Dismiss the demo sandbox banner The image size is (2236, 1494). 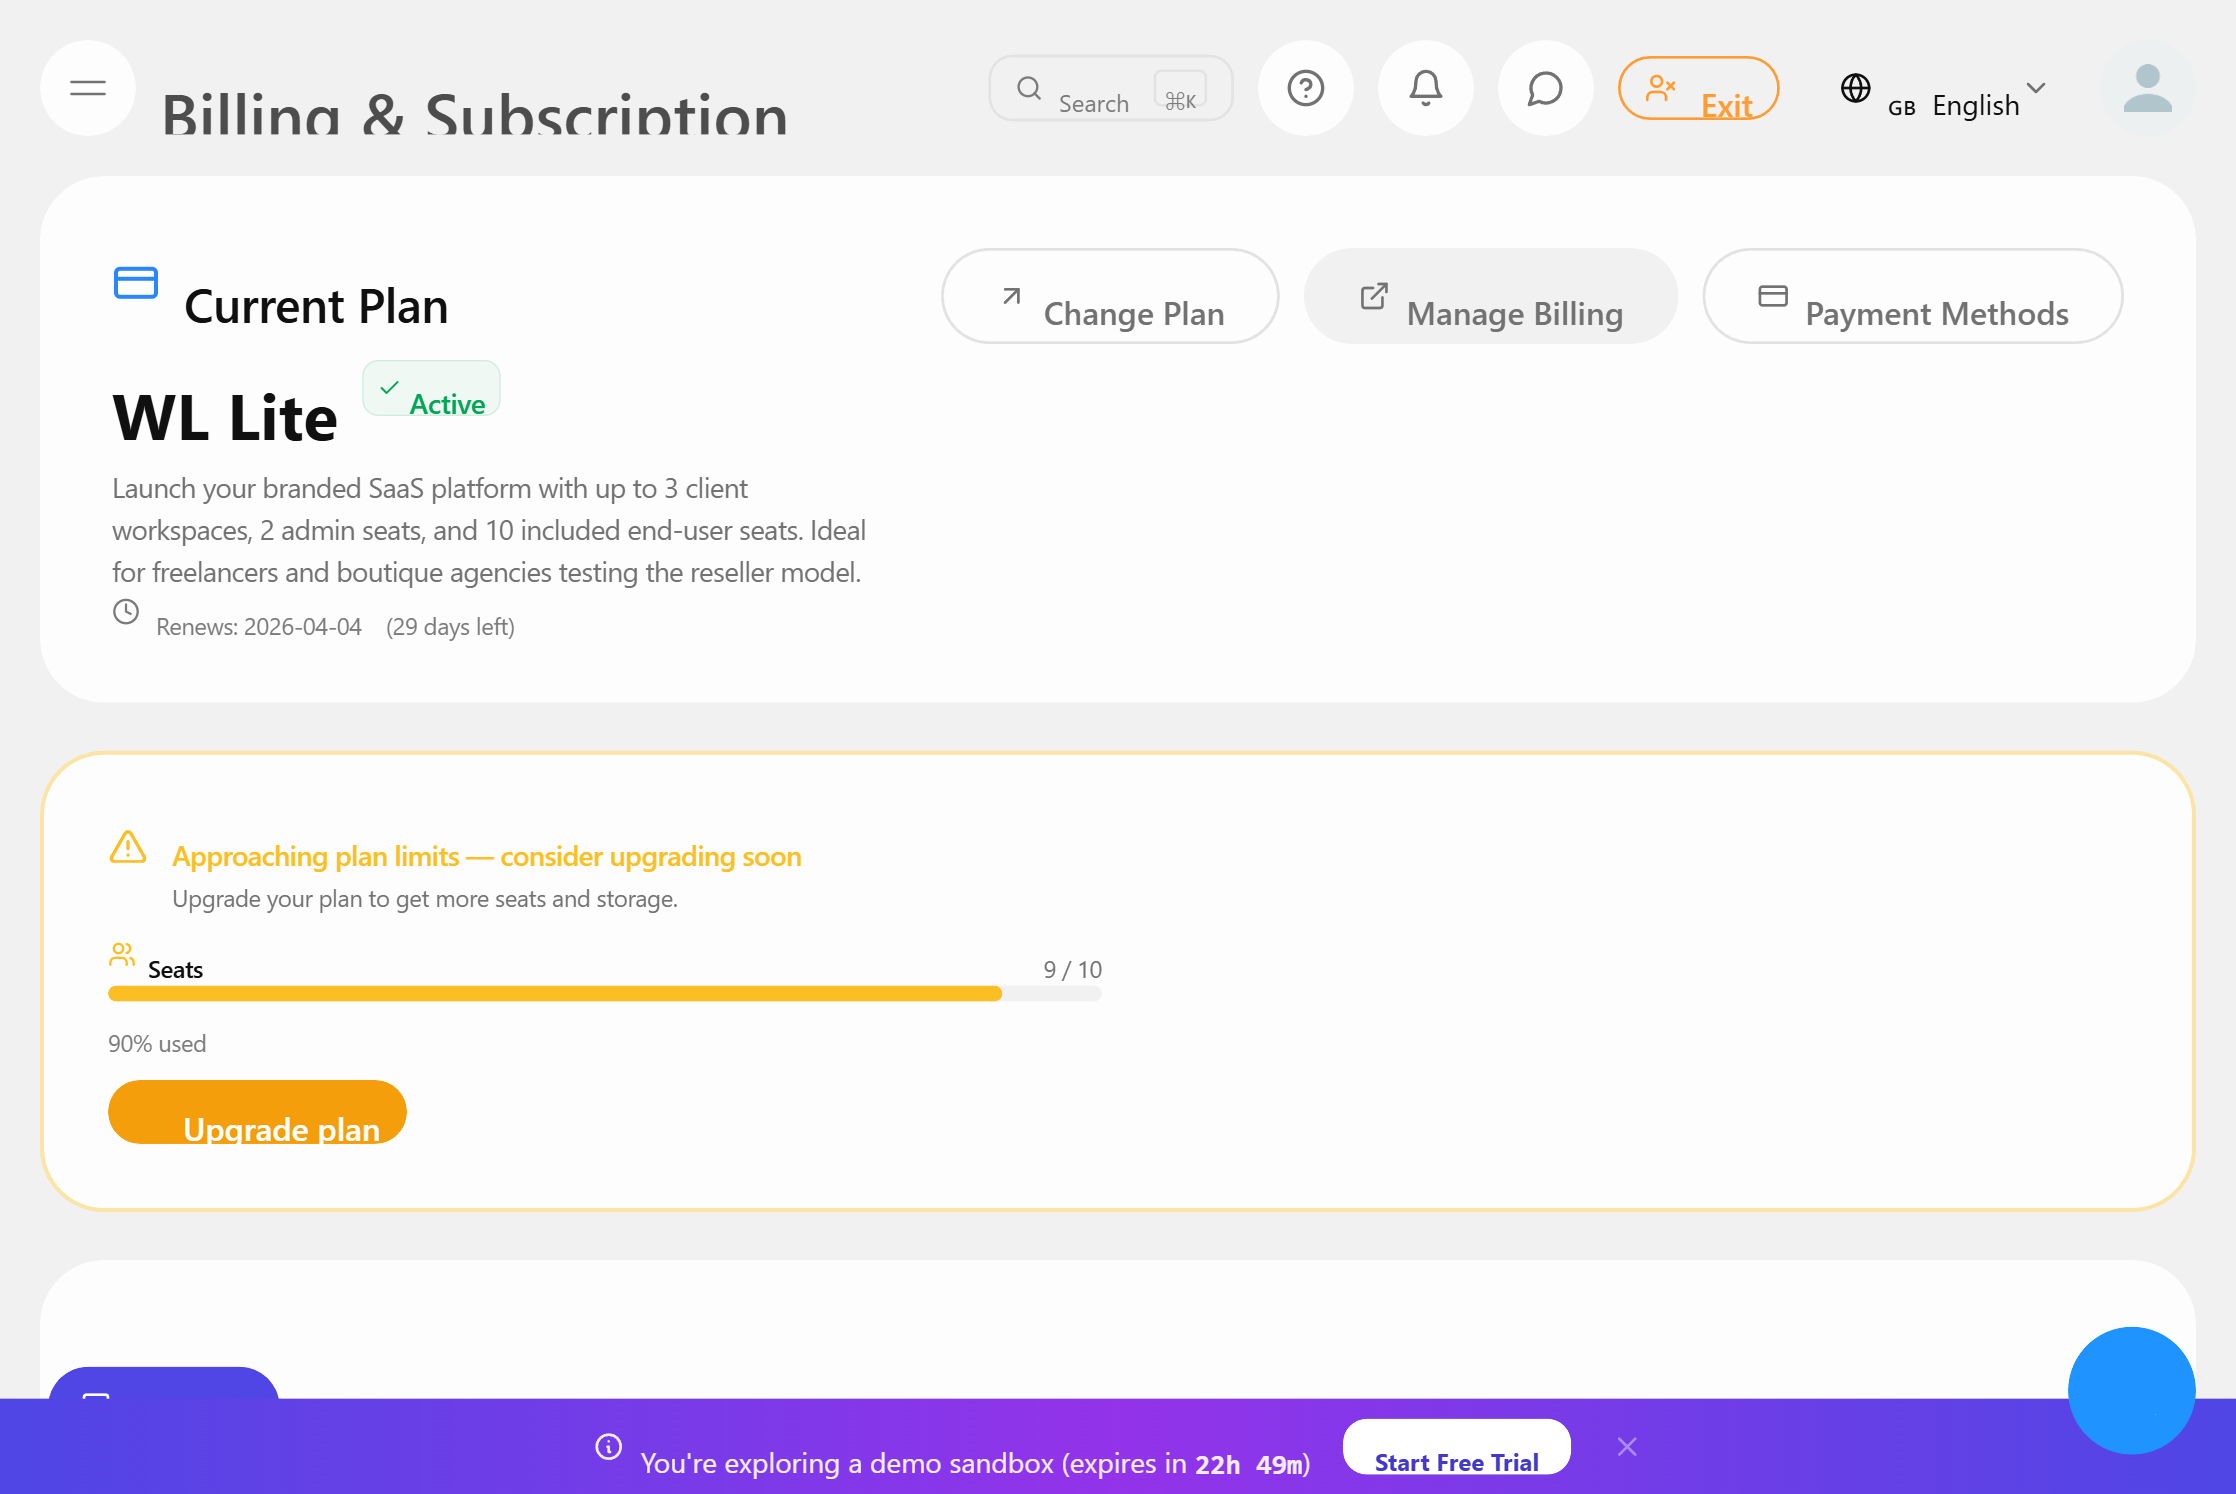1627,1447
